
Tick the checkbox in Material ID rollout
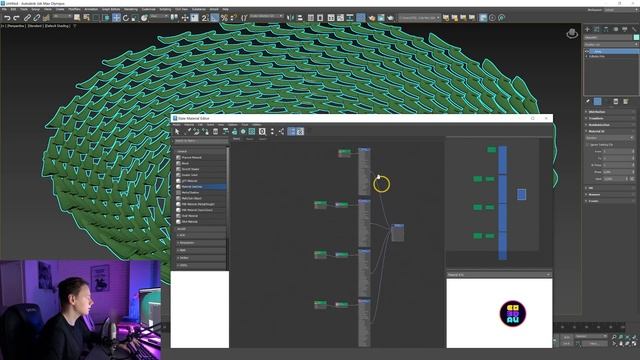click(x=588, y=144)
